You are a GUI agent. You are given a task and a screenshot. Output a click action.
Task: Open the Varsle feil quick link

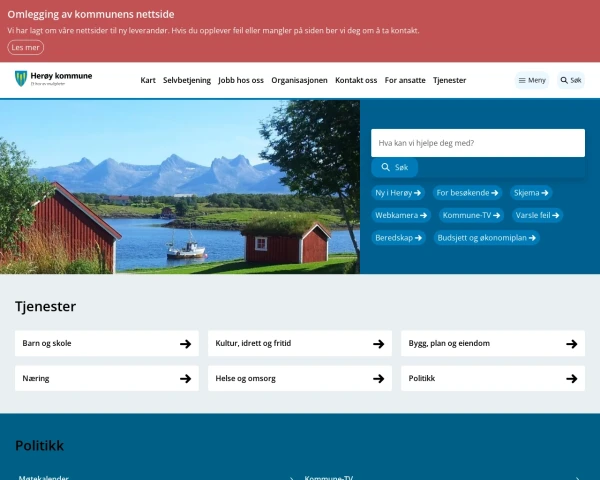pyautogui.click(x=537, y=215)
